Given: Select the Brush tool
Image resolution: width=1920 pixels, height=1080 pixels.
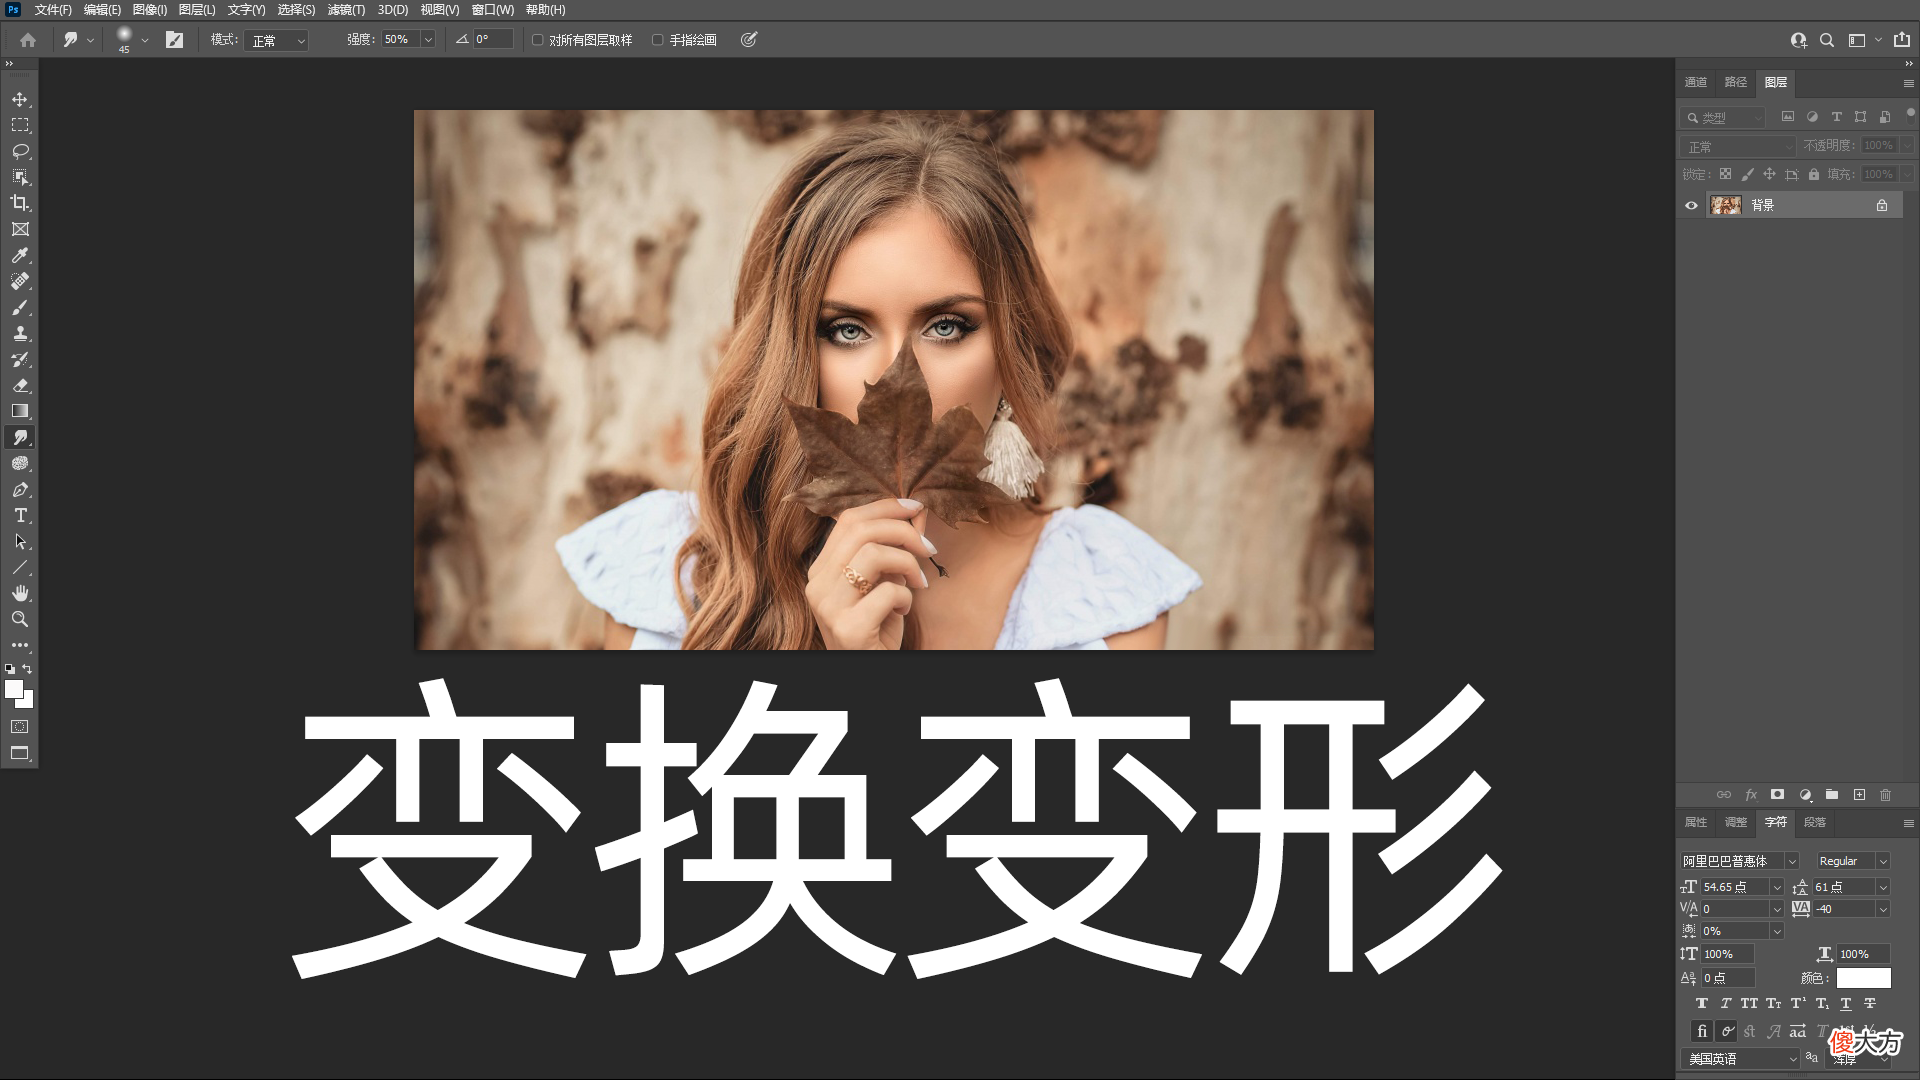Looking at the screenshot, I should coord(20,307).
